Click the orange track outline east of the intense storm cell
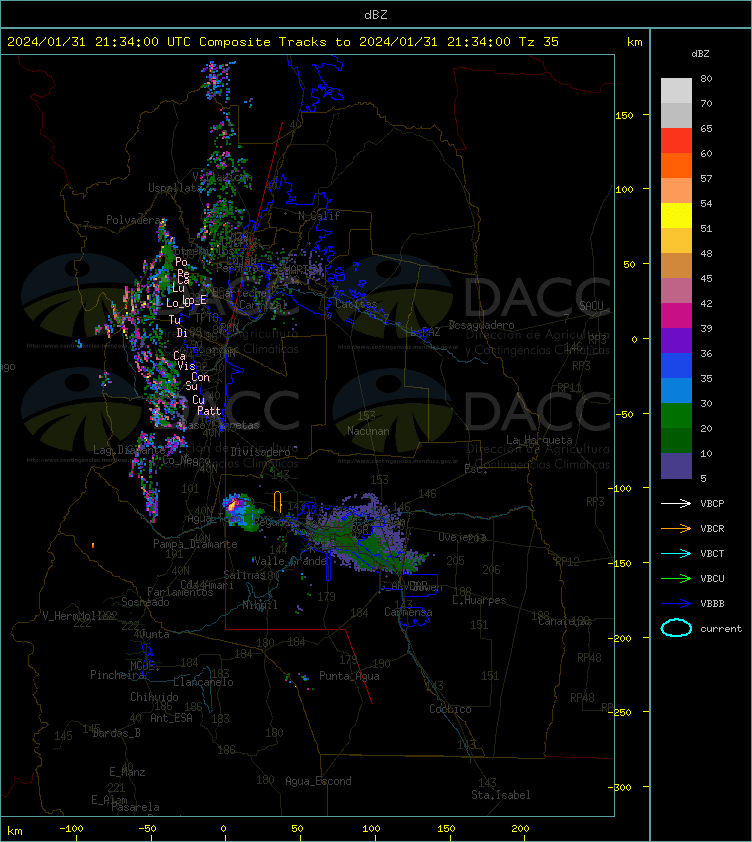The image size is (752, 842). click(277, 501)
